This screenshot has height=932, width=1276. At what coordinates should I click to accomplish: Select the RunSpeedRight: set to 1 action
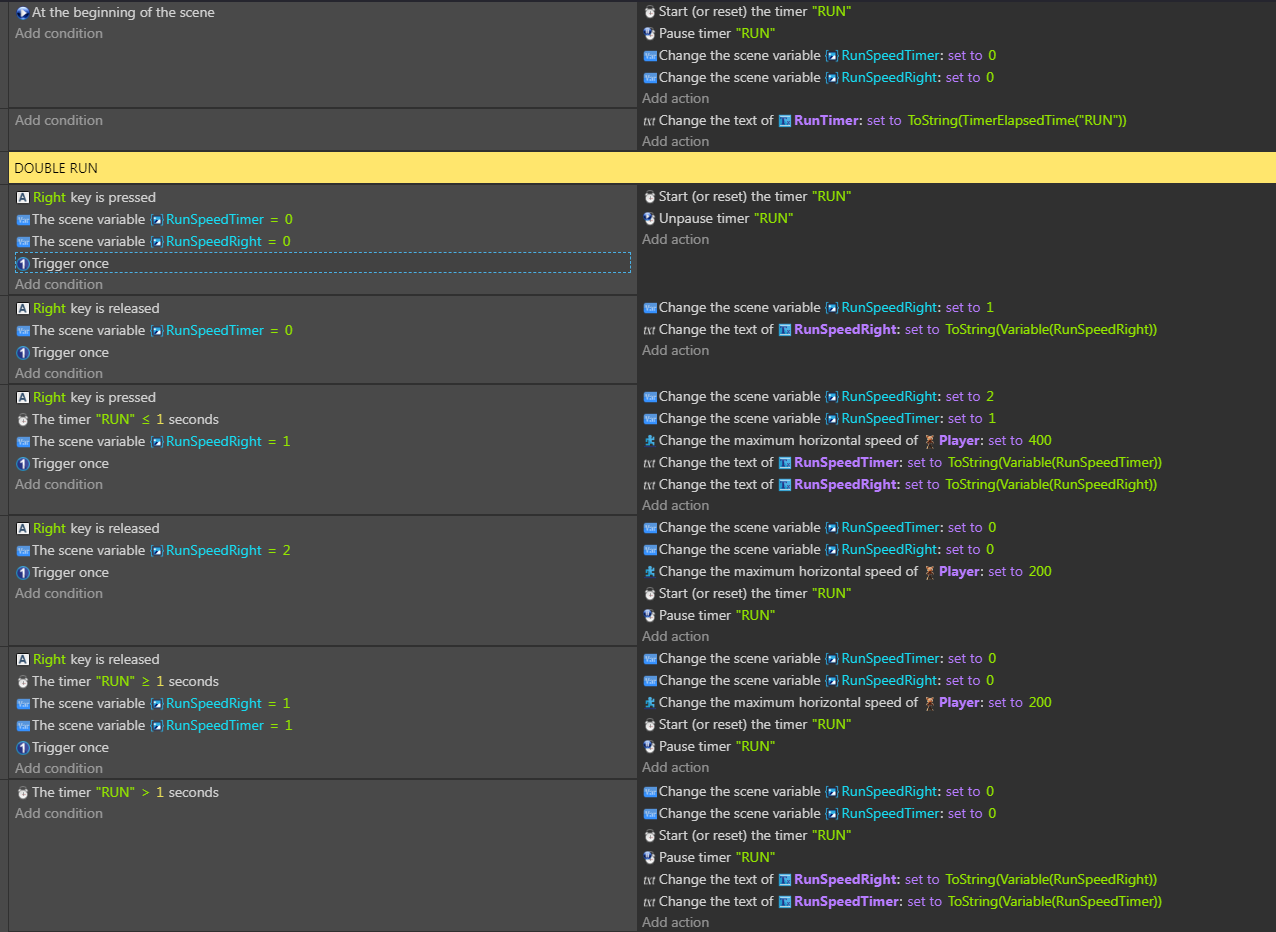(x=826, y=307)
